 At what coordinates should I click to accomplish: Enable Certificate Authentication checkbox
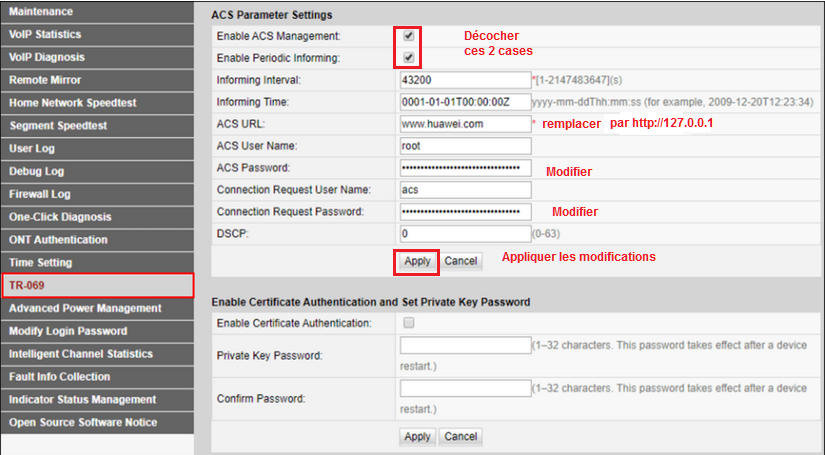click(408, 323)
